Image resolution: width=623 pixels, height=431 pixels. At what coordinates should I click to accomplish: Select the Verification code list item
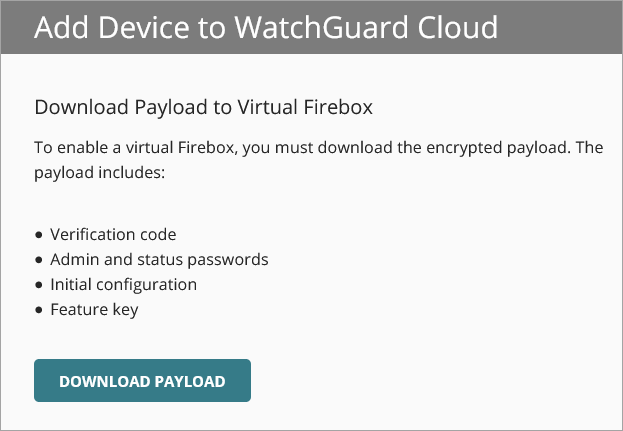point(112,235)
